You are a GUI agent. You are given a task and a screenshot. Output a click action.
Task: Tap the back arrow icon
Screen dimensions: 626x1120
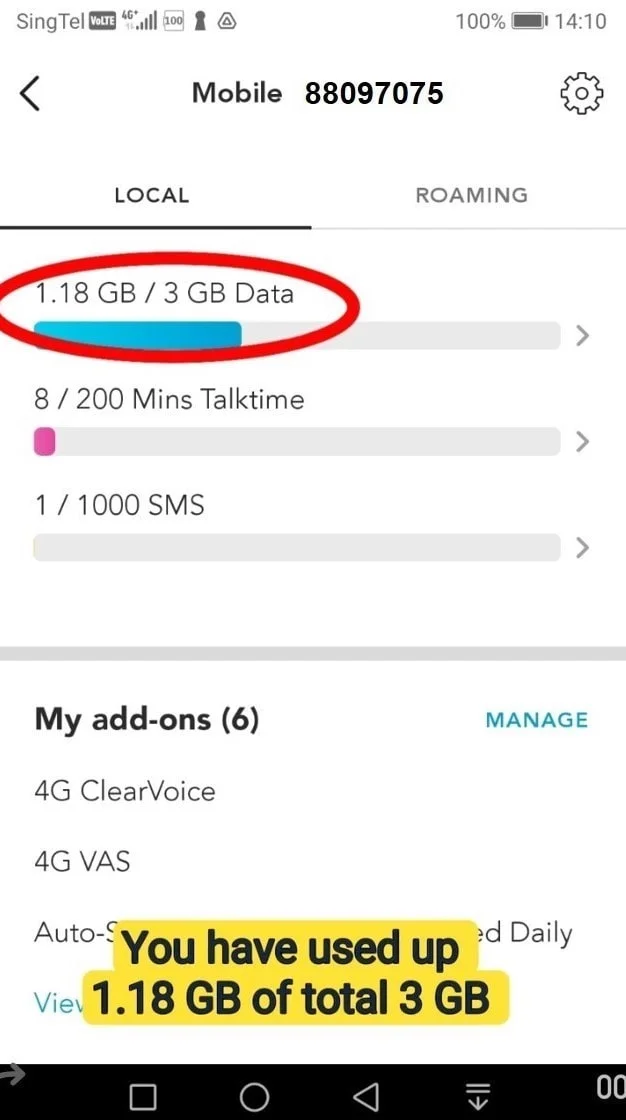point(30,94)
